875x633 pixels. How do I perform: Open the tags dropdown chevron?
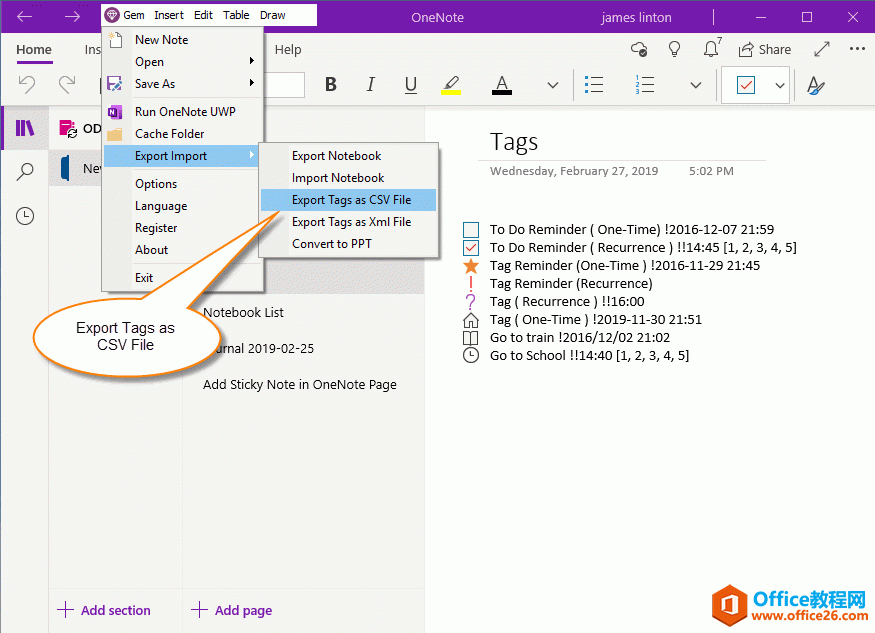[x=780, y=85]
